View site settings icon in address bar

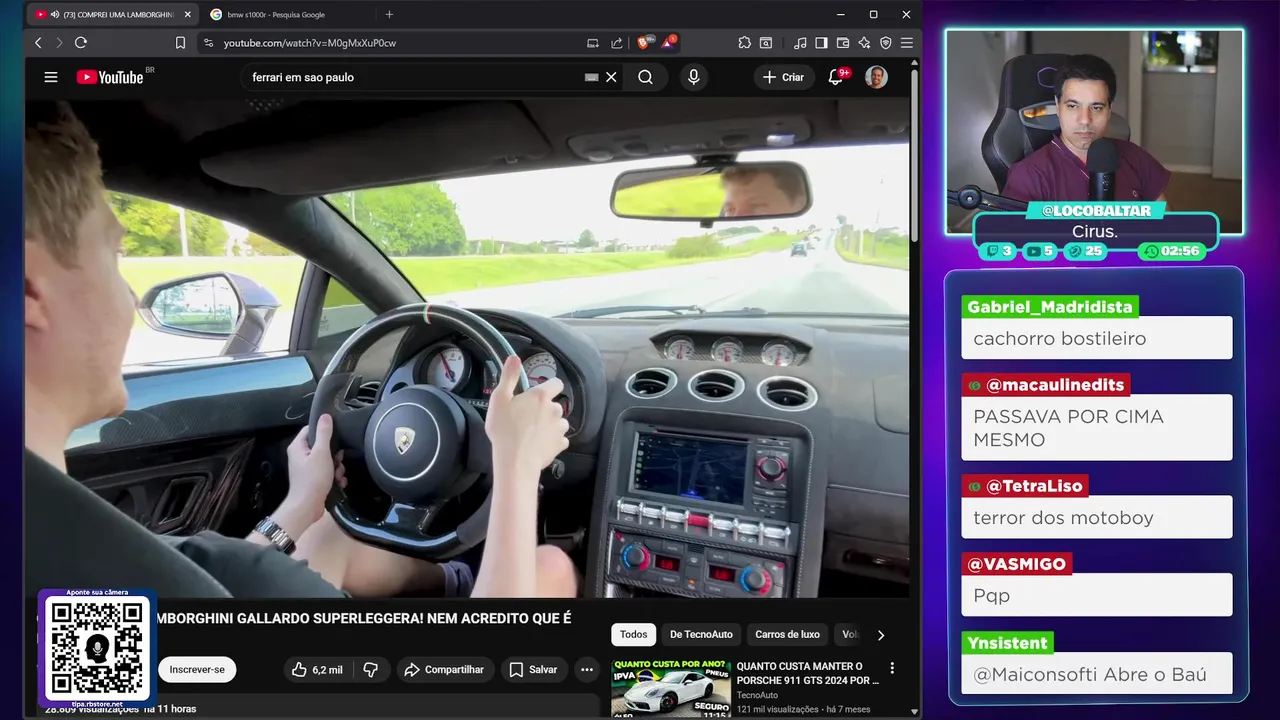click(x=208, y=43)
